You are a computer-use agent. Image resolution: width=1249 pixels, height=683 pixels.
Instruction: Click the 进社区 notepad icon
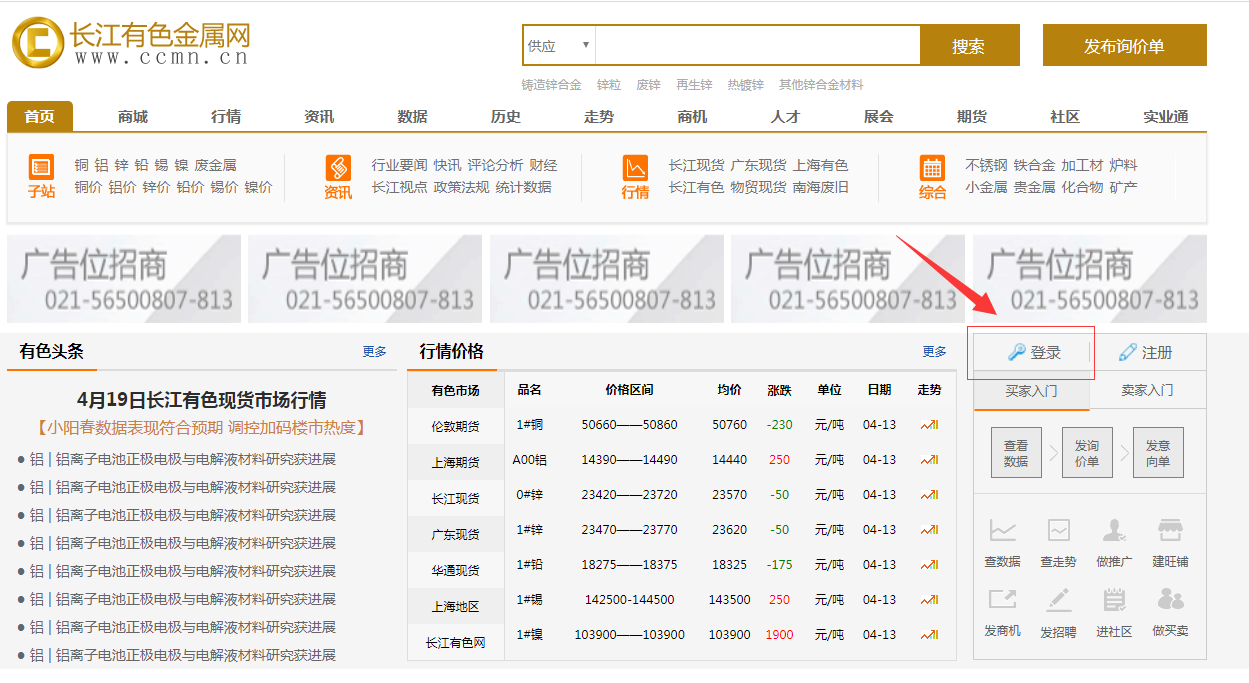click(x=1114, y=600)
